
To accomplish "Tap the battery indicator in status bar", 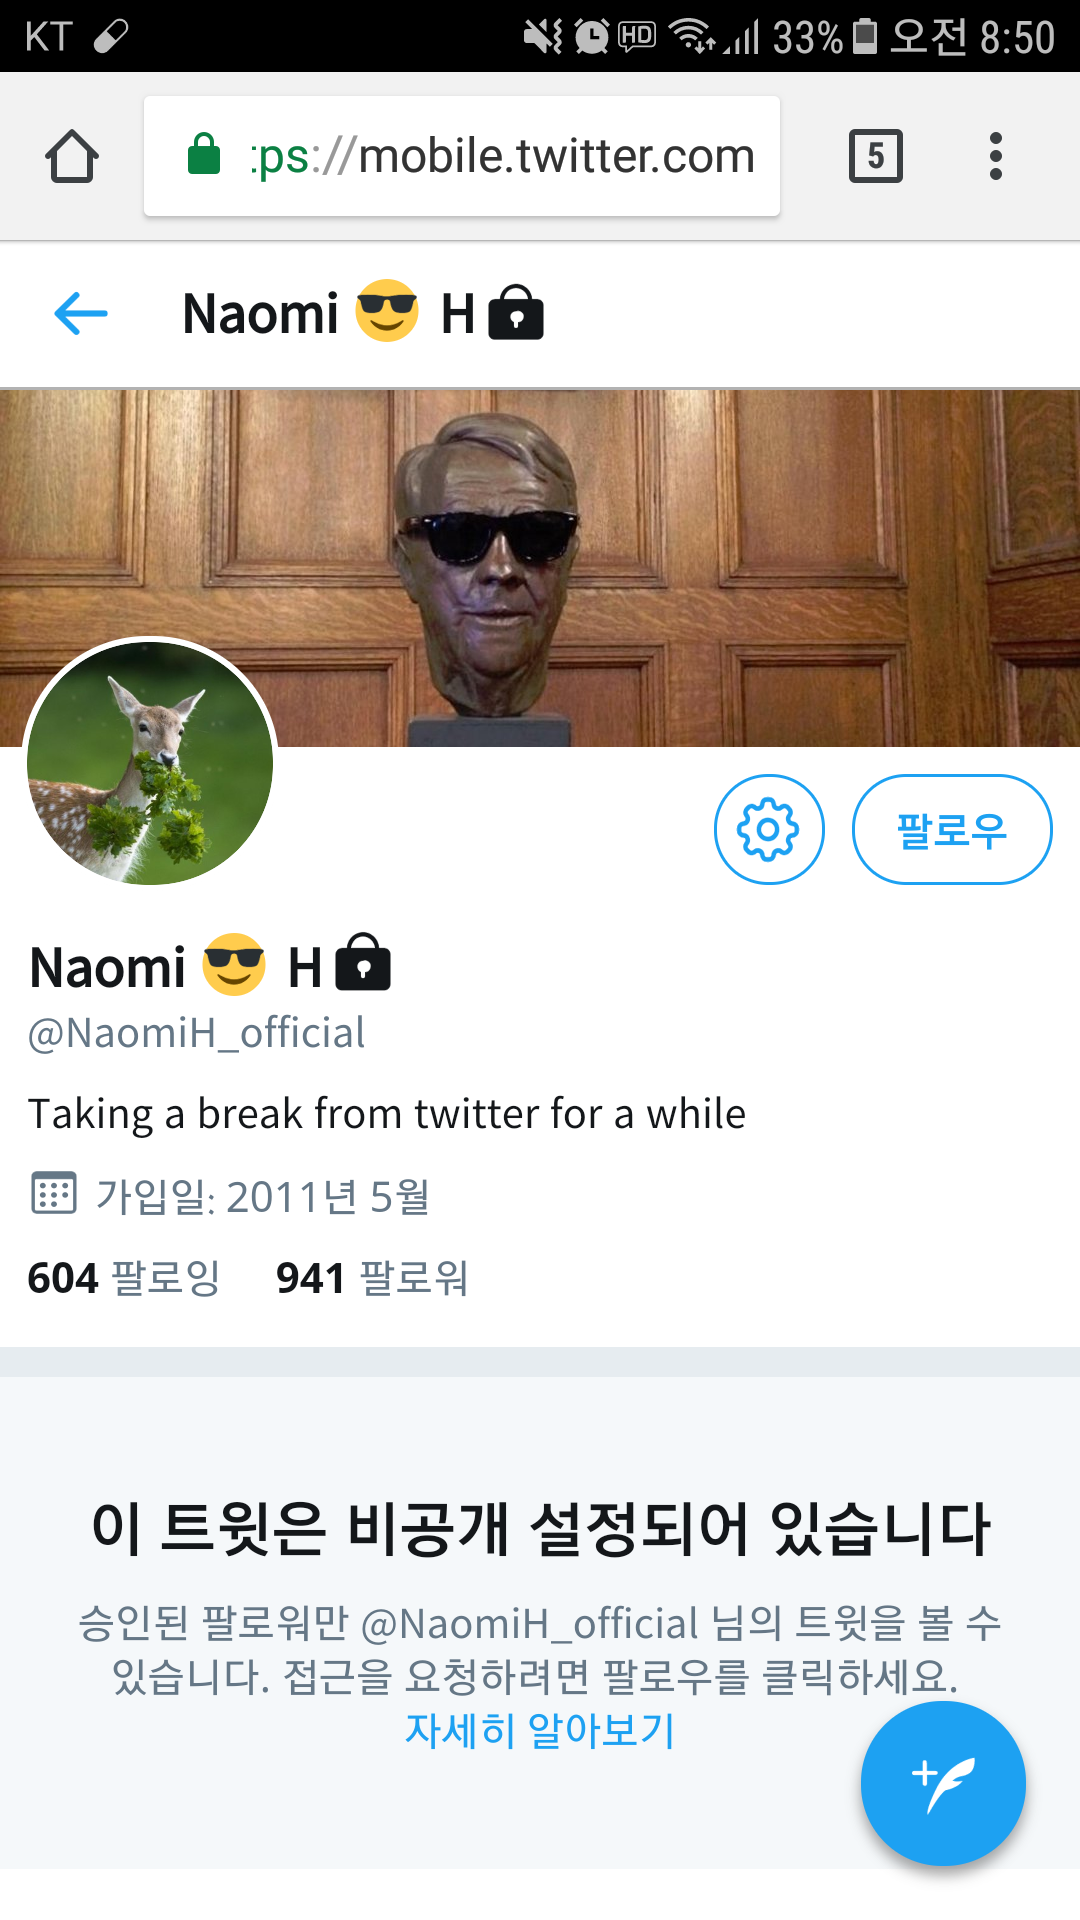I will click(x=865, y=36).
